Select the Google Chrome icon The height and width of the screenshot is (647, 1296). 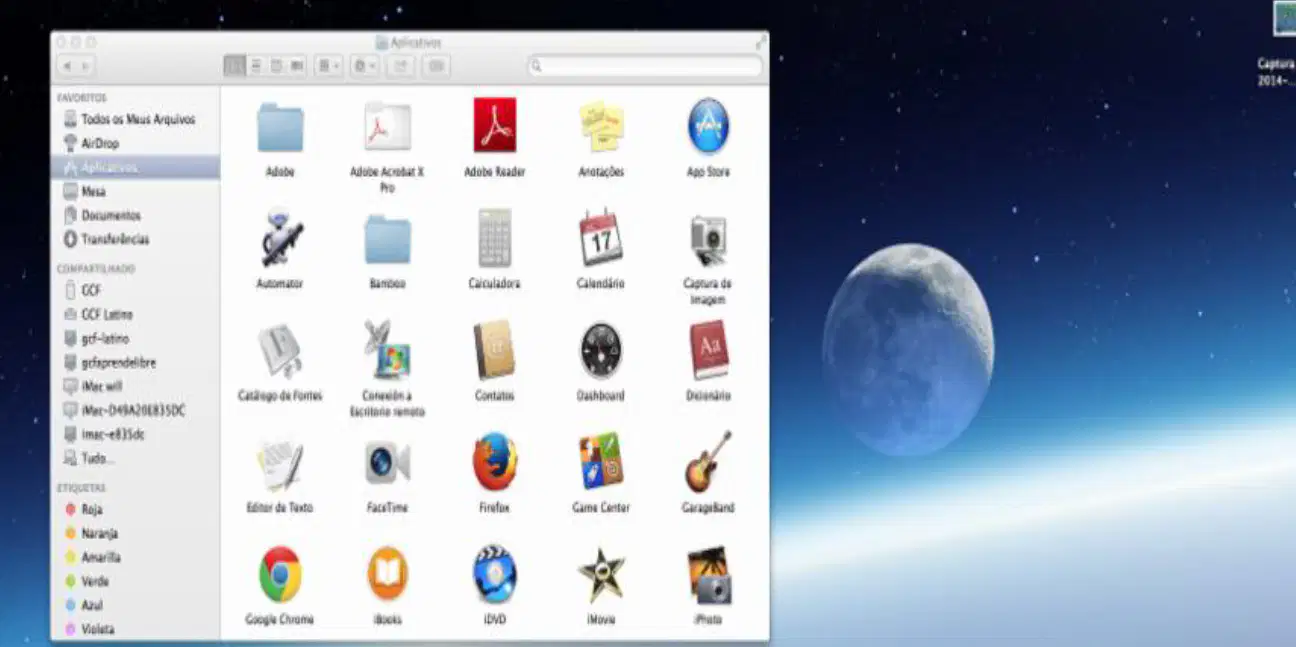coord(280,574)
